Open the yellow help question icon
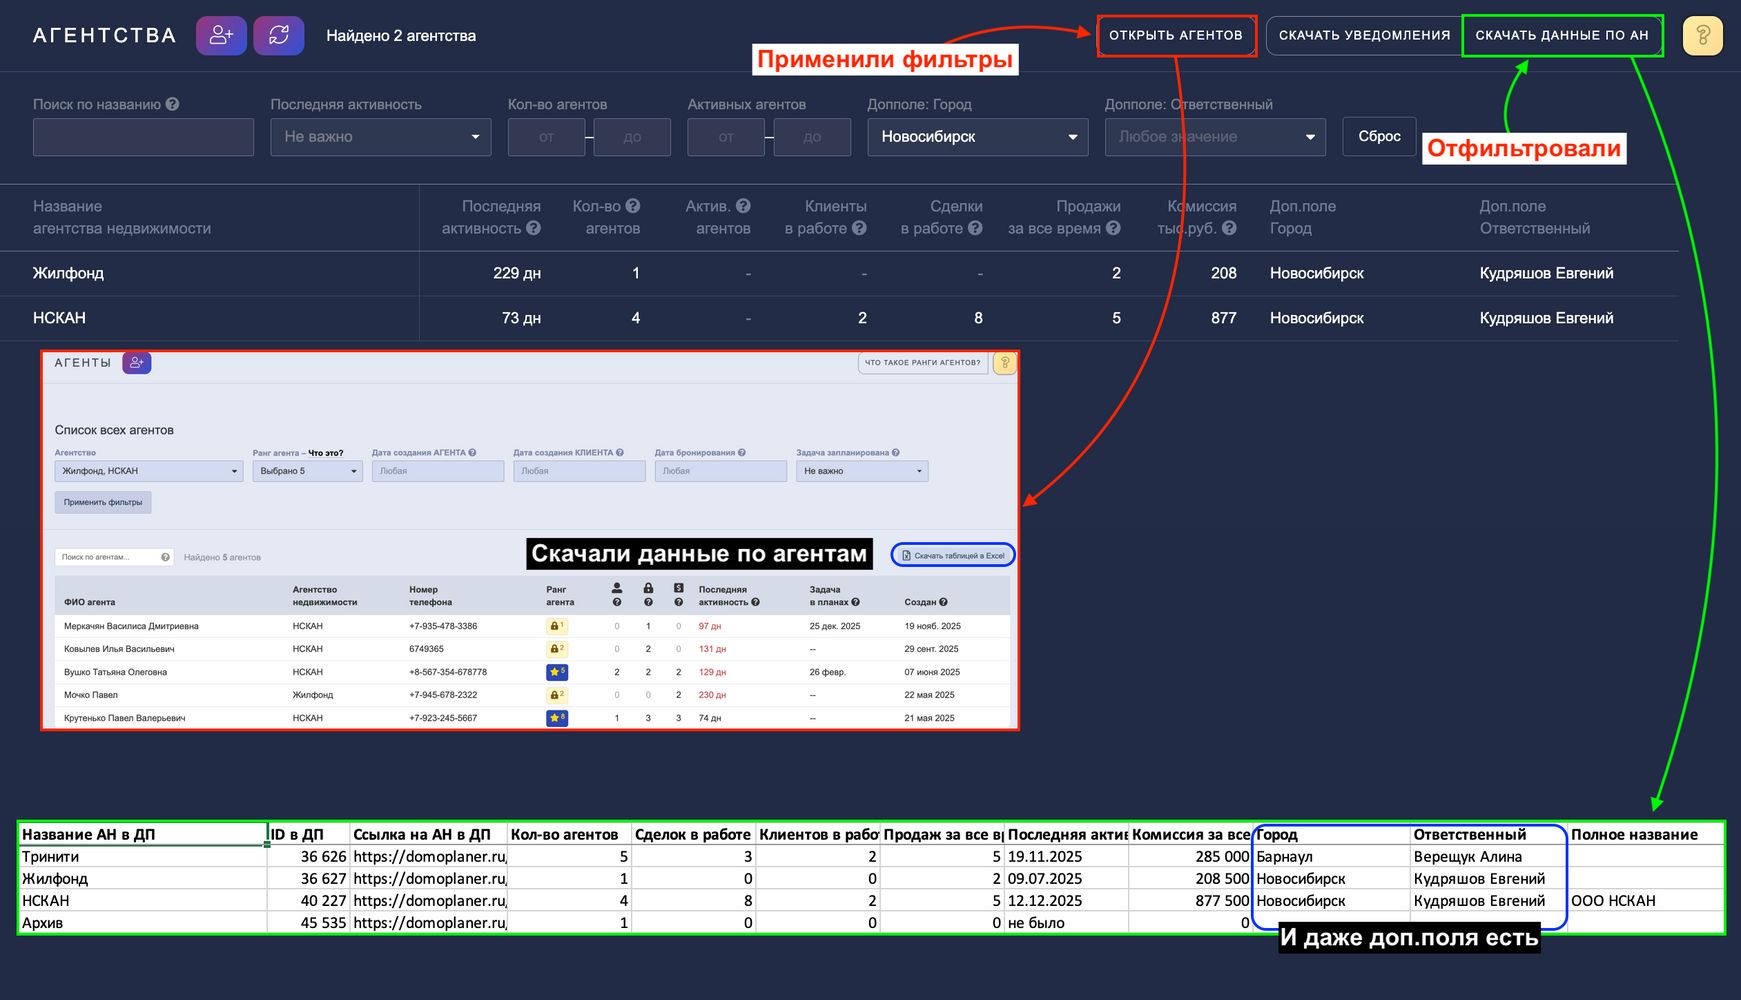This screenshot has height=1000, width=1741. click(x=1702, y=36)
